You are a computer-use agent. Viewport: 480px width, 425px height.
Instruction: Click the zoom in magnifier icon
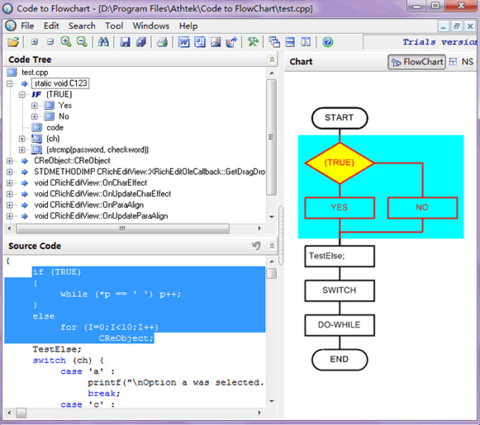[x=66, y=42]
